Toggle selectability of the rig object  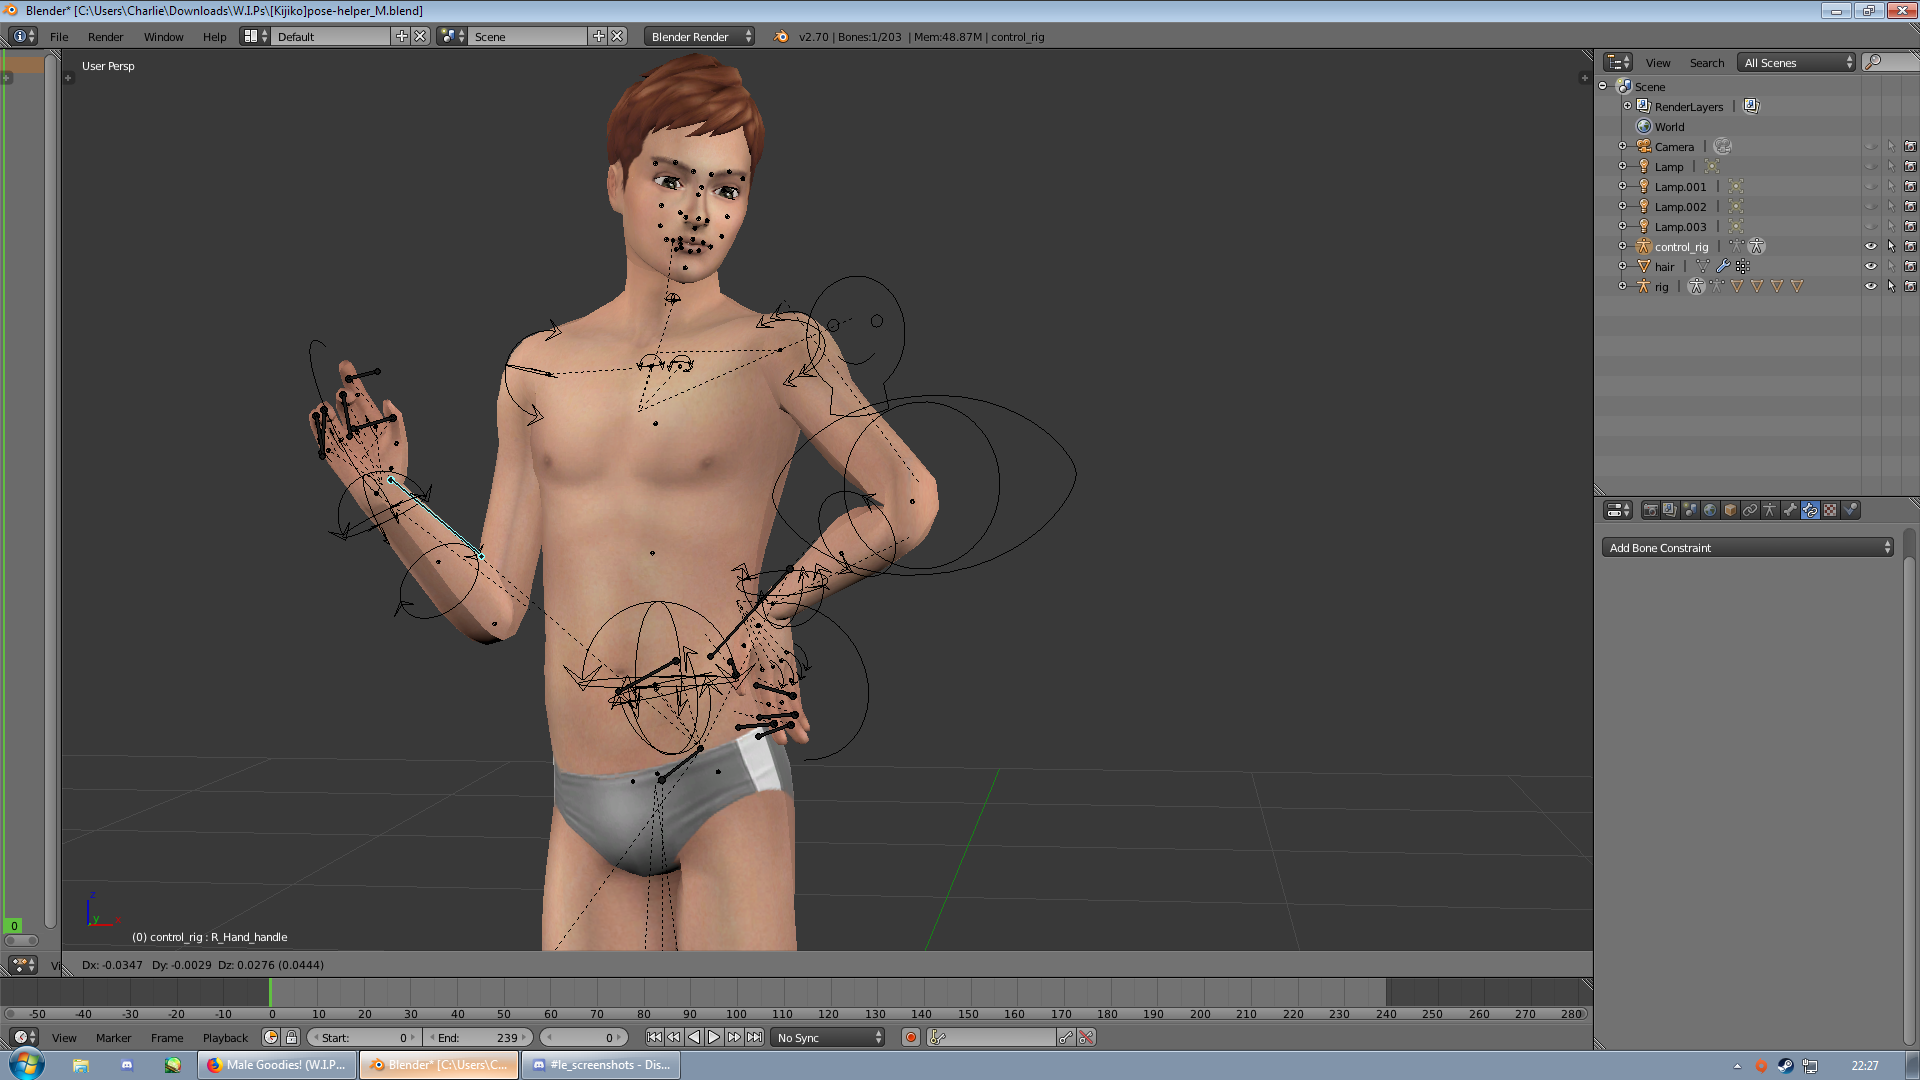click(x=1891, y=286)
